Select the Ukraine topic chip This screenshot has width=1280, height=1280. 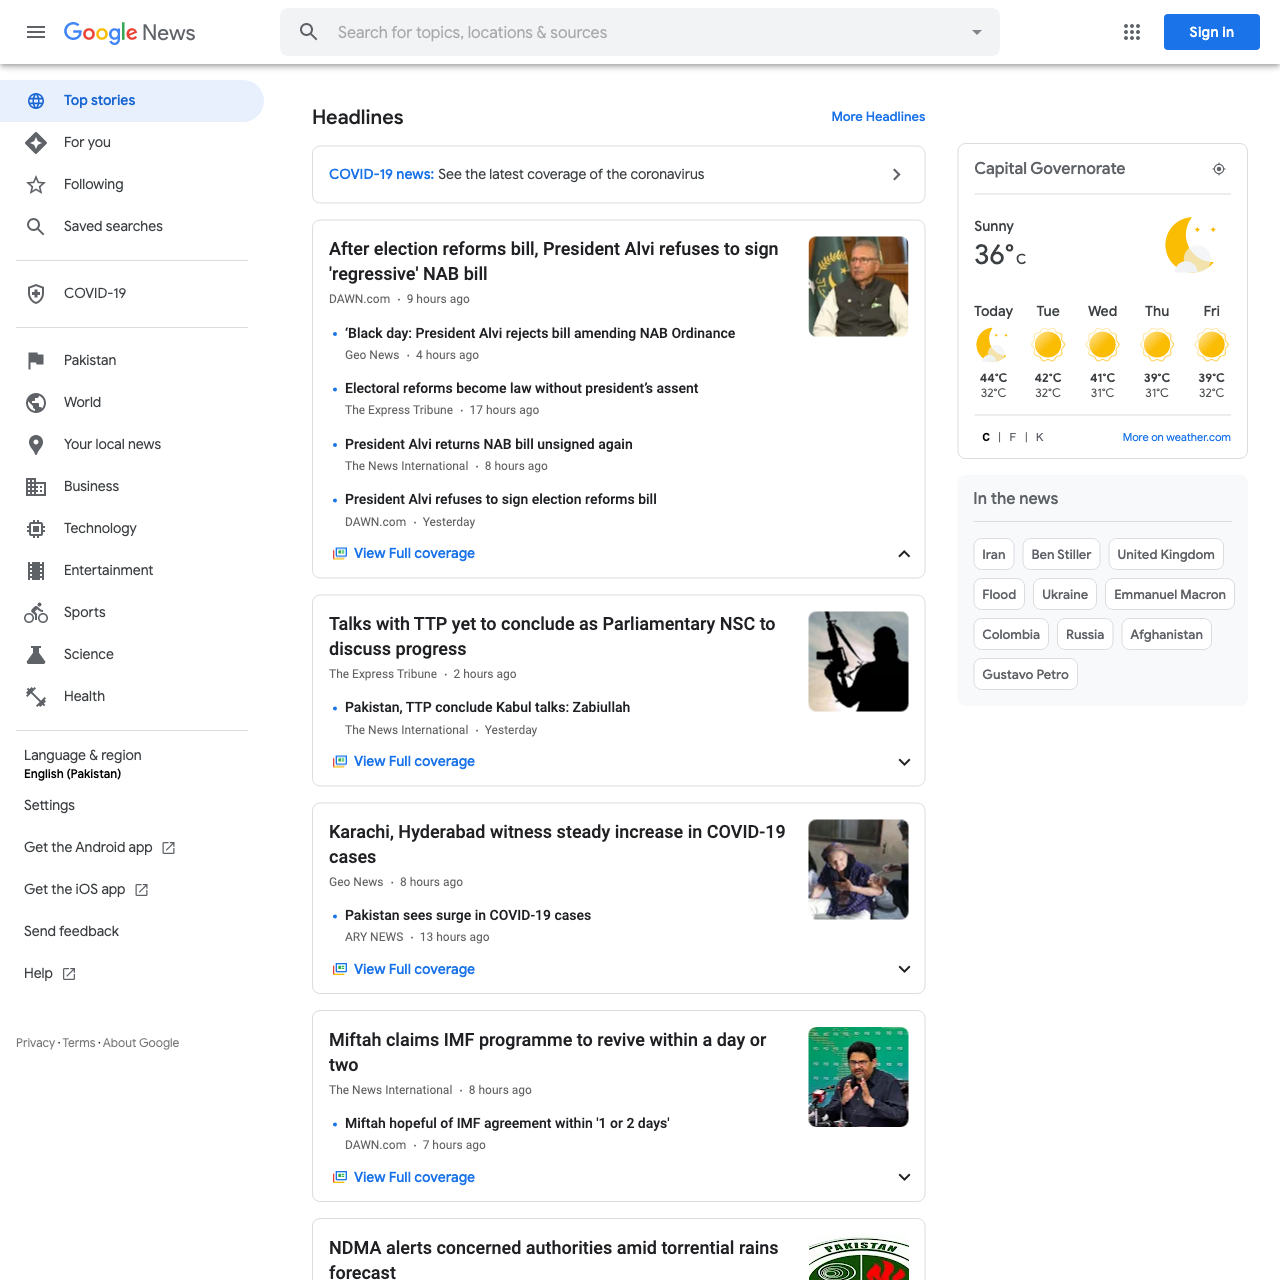[x=1064, y=594]
